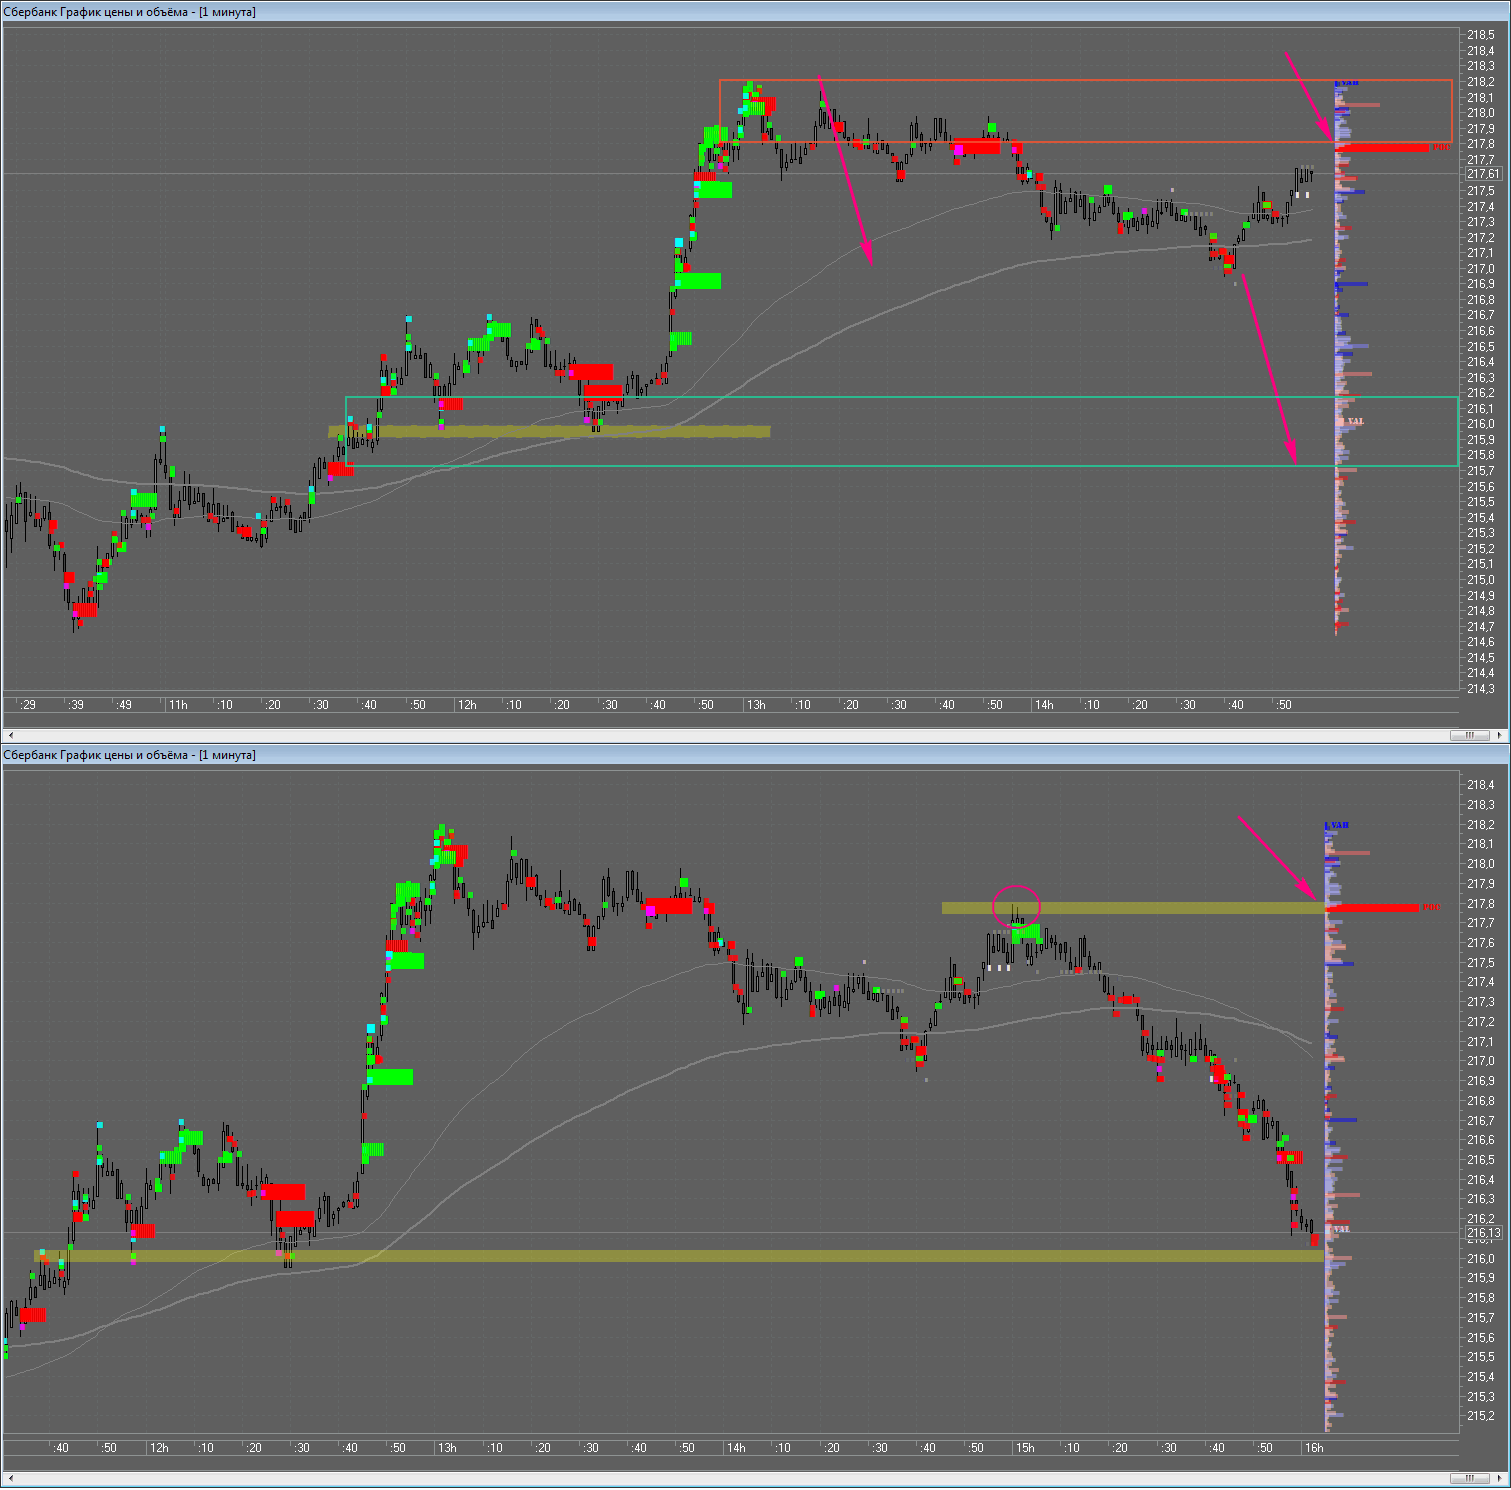
Task: Click the :39 time label on top chart
Action: pyautogui.click(x=76, y=705)
